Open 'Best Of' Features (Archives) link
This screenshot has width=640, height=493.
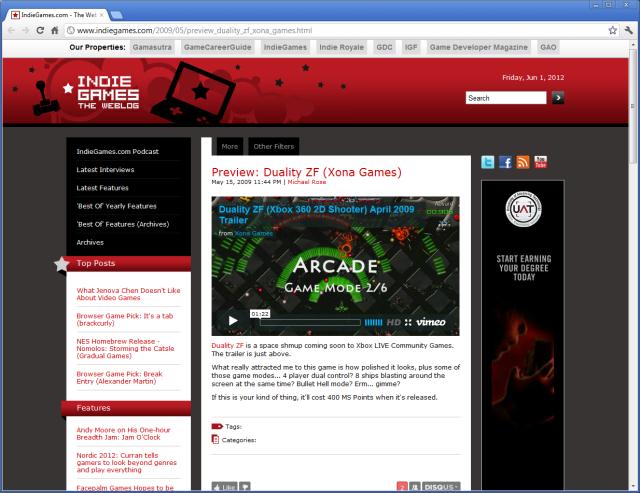coord(123,224)
